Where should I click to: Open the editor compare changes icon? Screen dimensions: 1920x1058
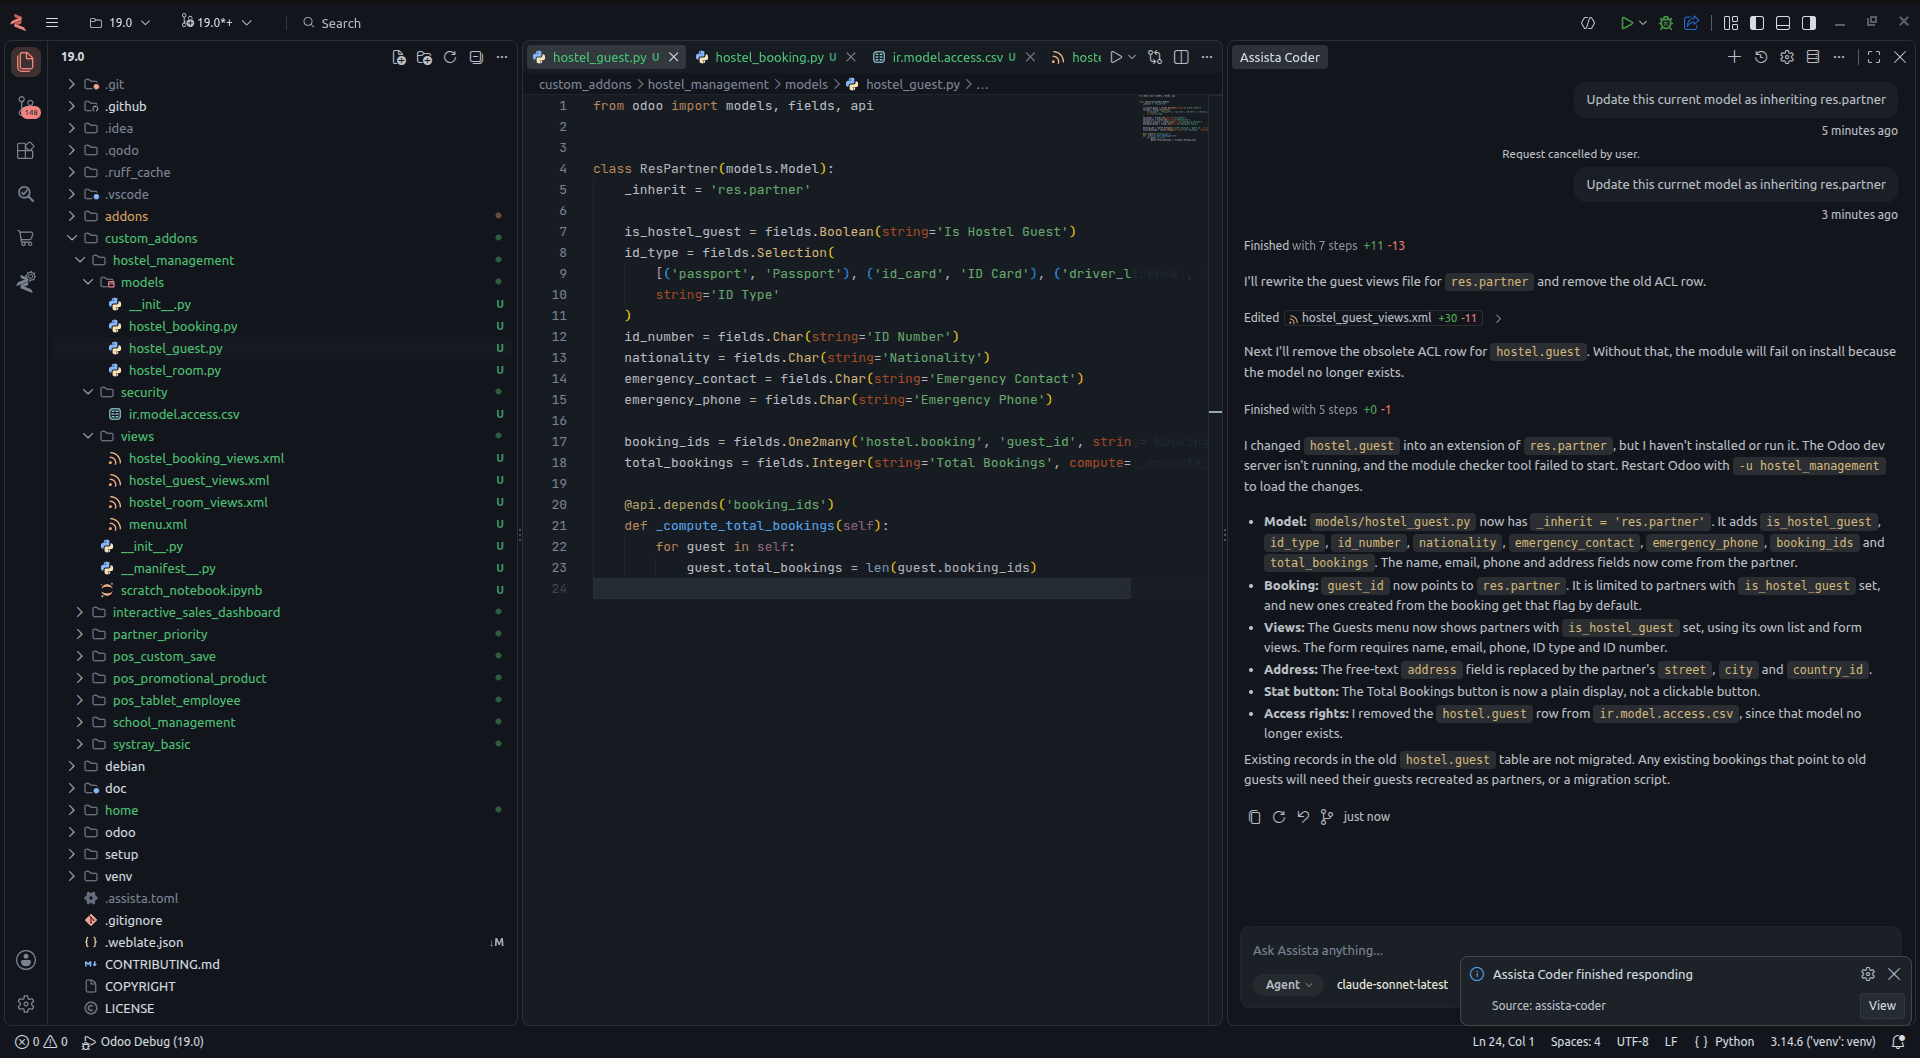pyautogui.click(x=1155, y=57)
